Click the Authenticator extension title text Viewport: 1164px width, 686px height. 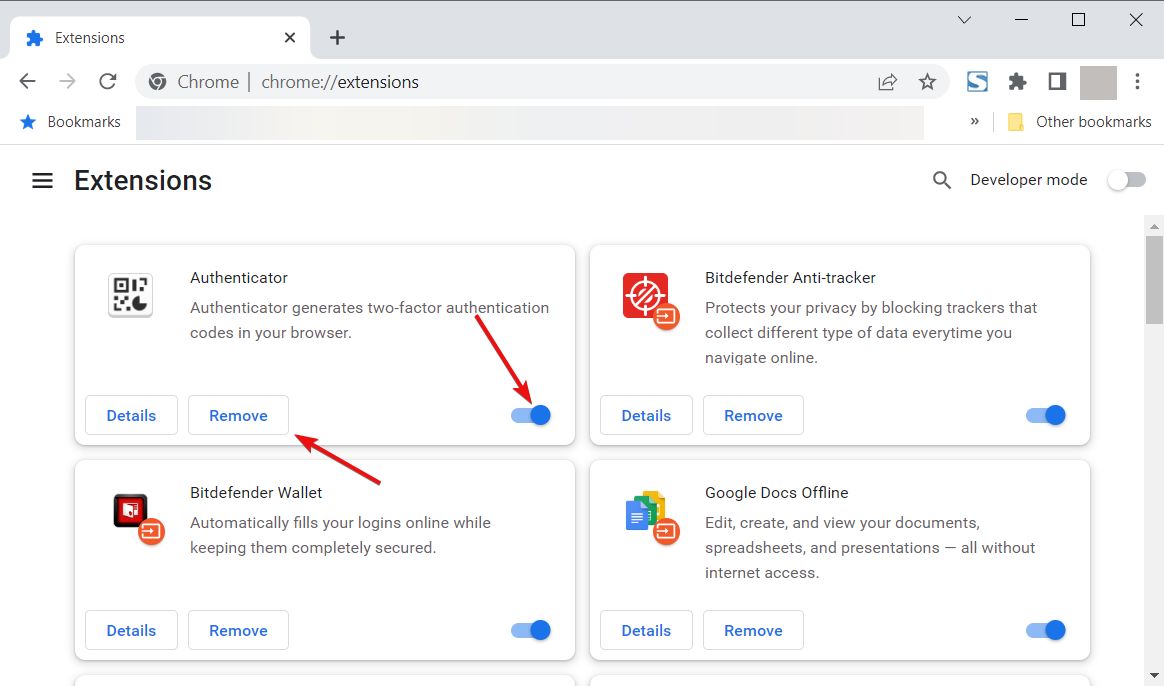pyautogui.click(x=238, y=278)
